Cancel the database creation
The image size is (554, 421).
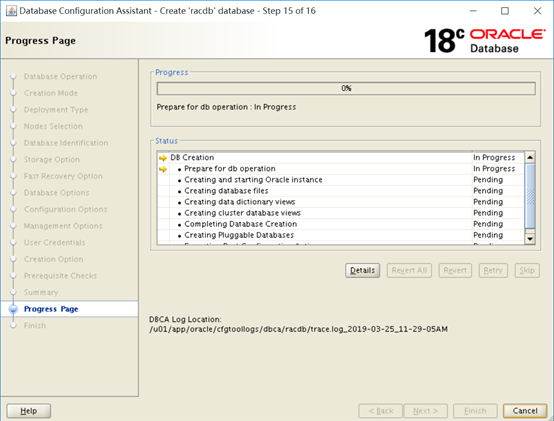[x=525, y=411]
